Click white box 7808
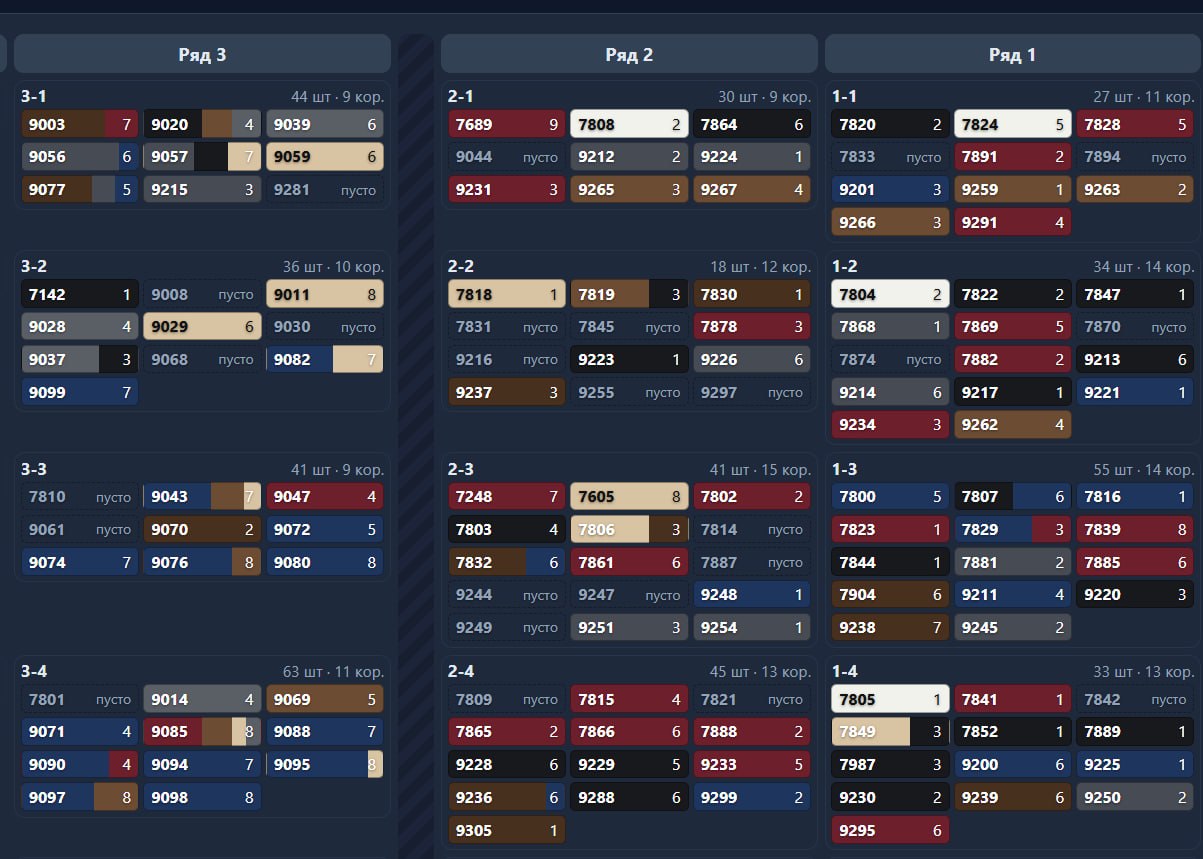This screenshot has width=1203, height=859. tap(629, 124)
